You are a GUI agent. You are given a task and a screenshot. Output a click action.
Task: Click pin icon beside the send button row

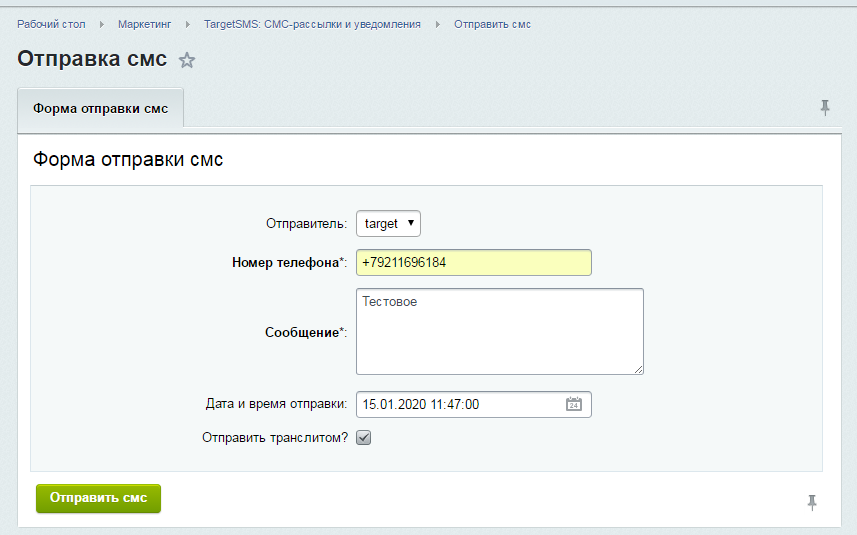(x=813, y=502)
